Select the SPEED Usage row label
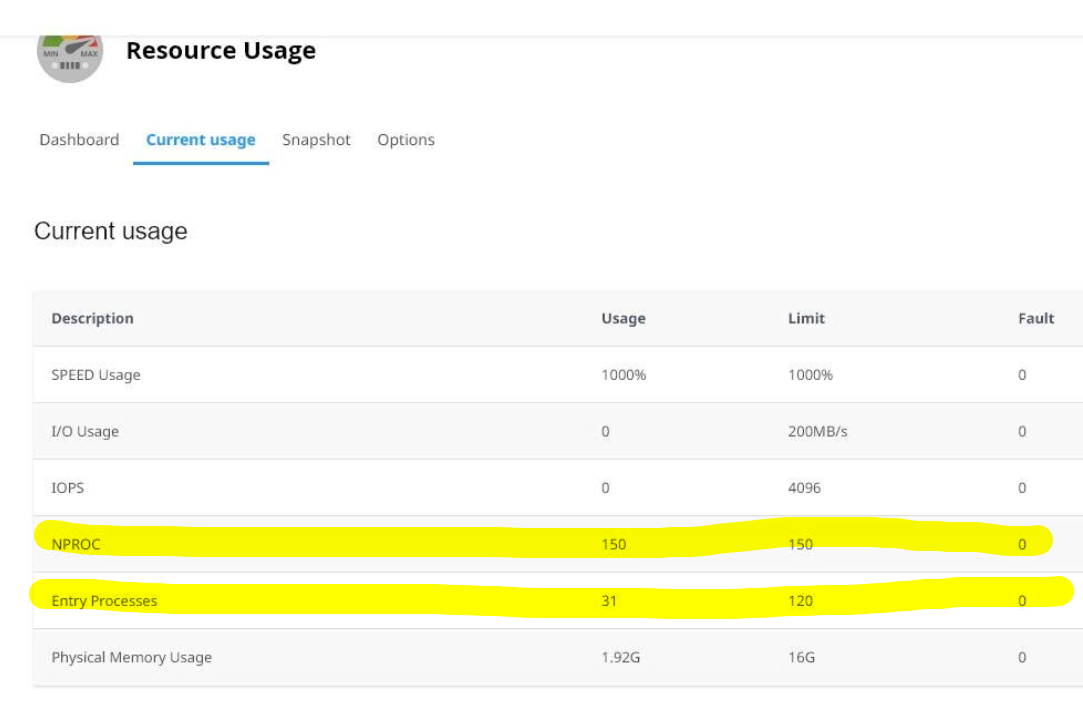The image size is (1083, 713). coord(96,375)
